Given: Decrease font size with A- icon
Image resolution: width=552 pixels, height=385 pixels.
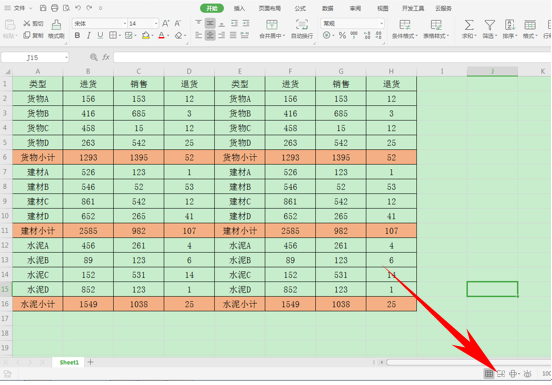Looking at the screenshot, I should pos(177,23).
